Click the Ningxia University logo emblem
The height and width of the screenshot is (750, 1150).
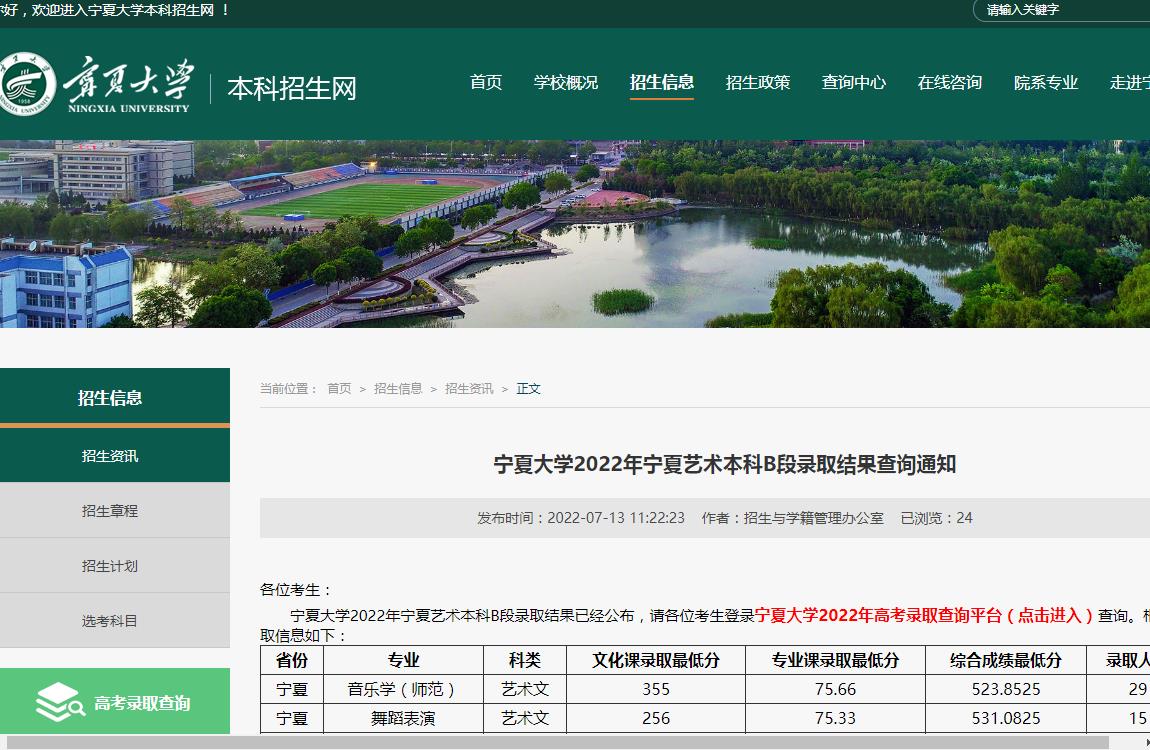27,84
